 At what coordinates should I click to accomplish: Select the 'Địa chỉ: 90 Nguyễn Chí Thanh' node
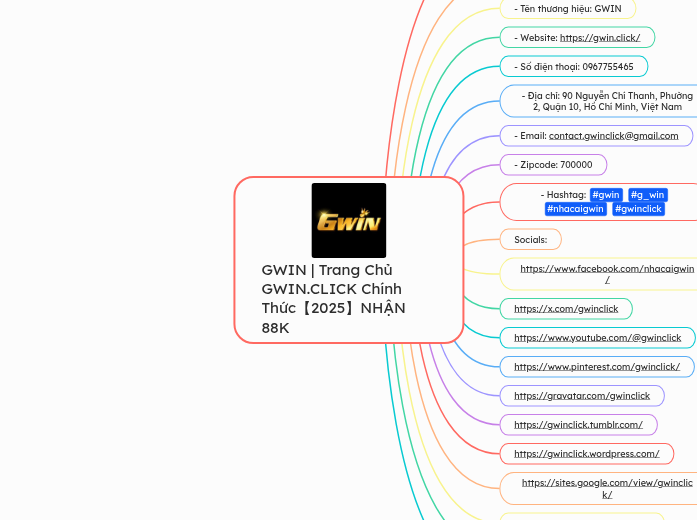[600, 101]
